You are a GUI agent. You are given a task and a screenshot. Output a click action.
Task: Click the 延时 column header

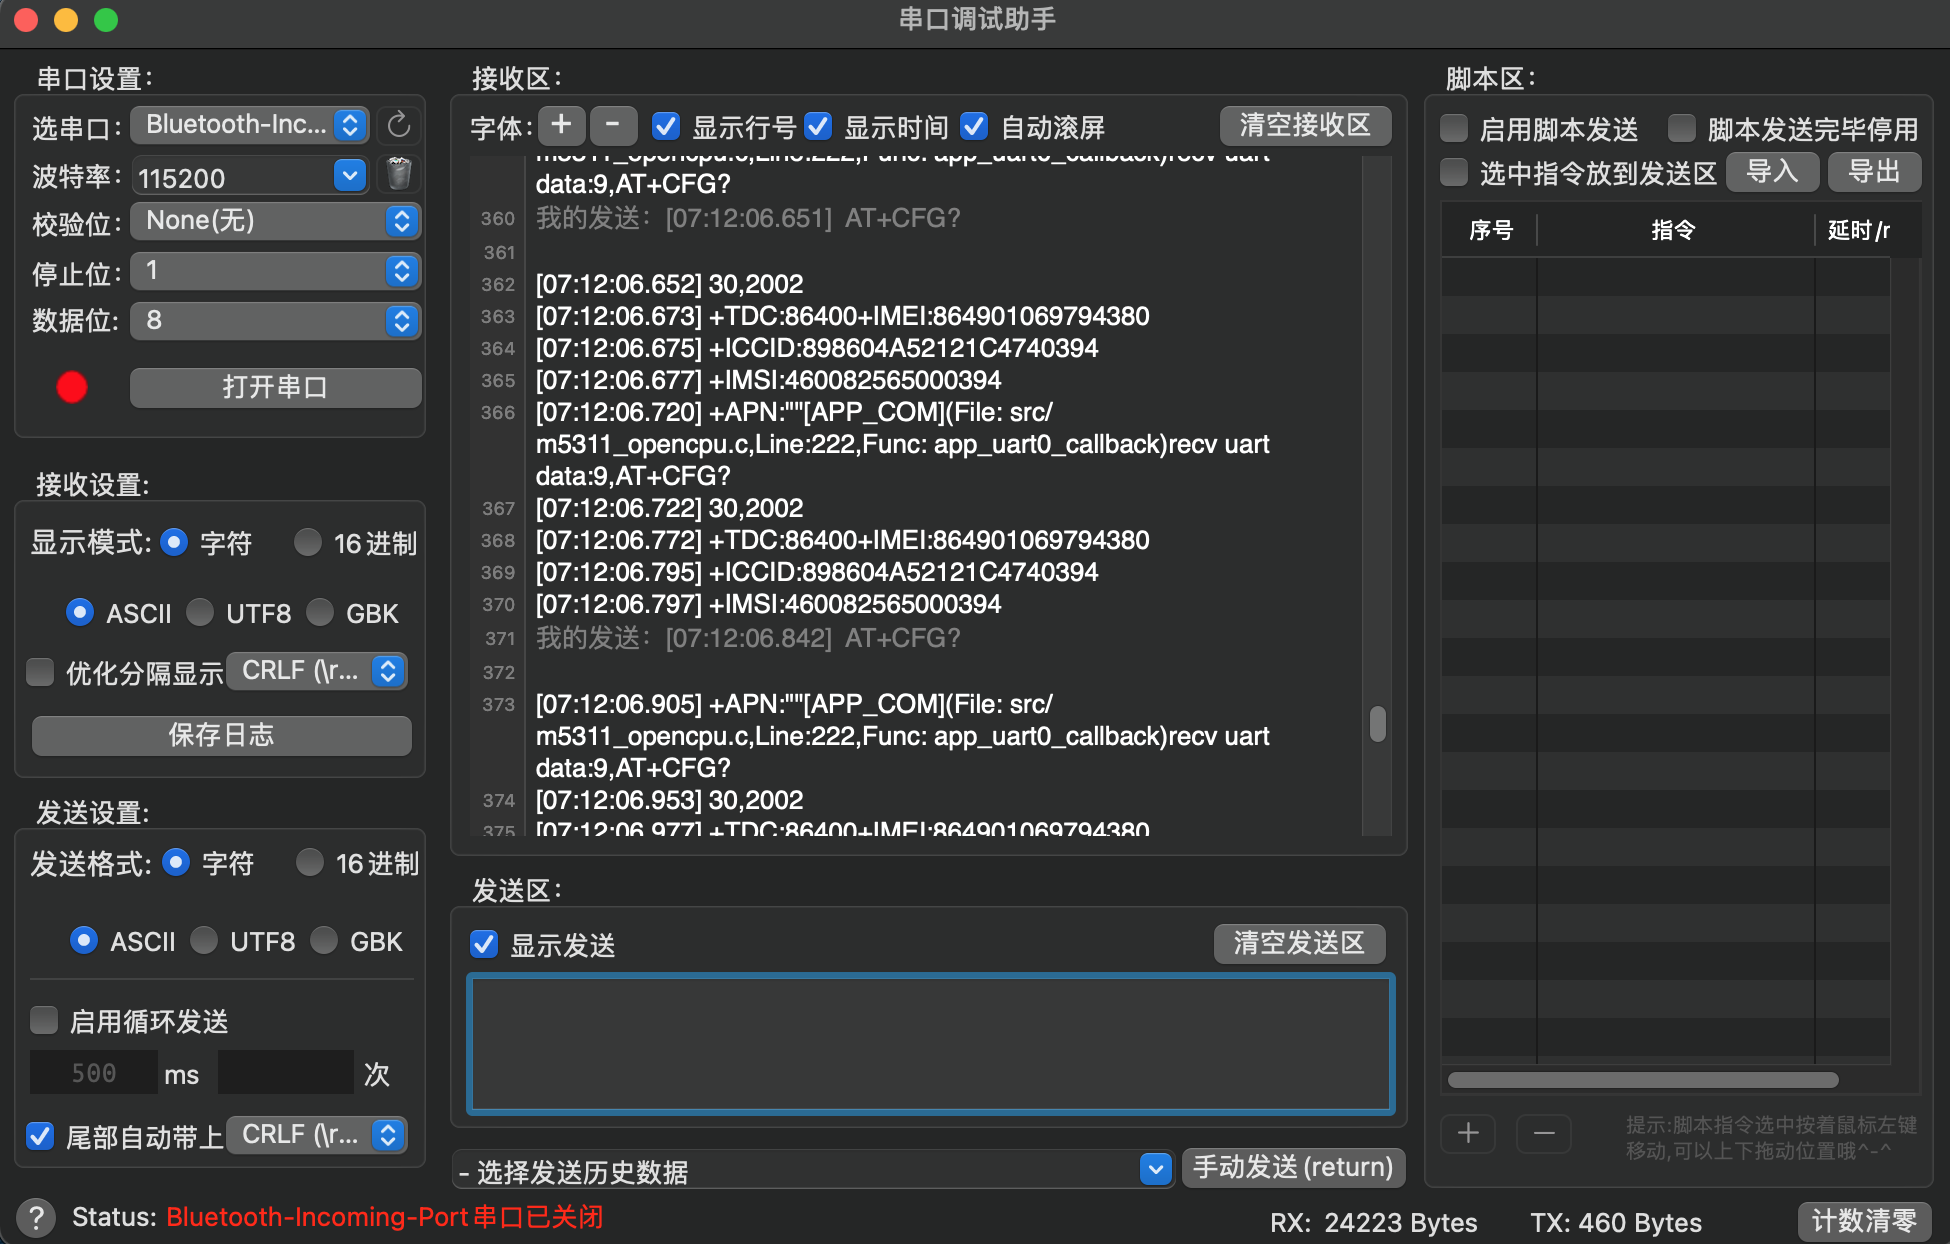1858,231
